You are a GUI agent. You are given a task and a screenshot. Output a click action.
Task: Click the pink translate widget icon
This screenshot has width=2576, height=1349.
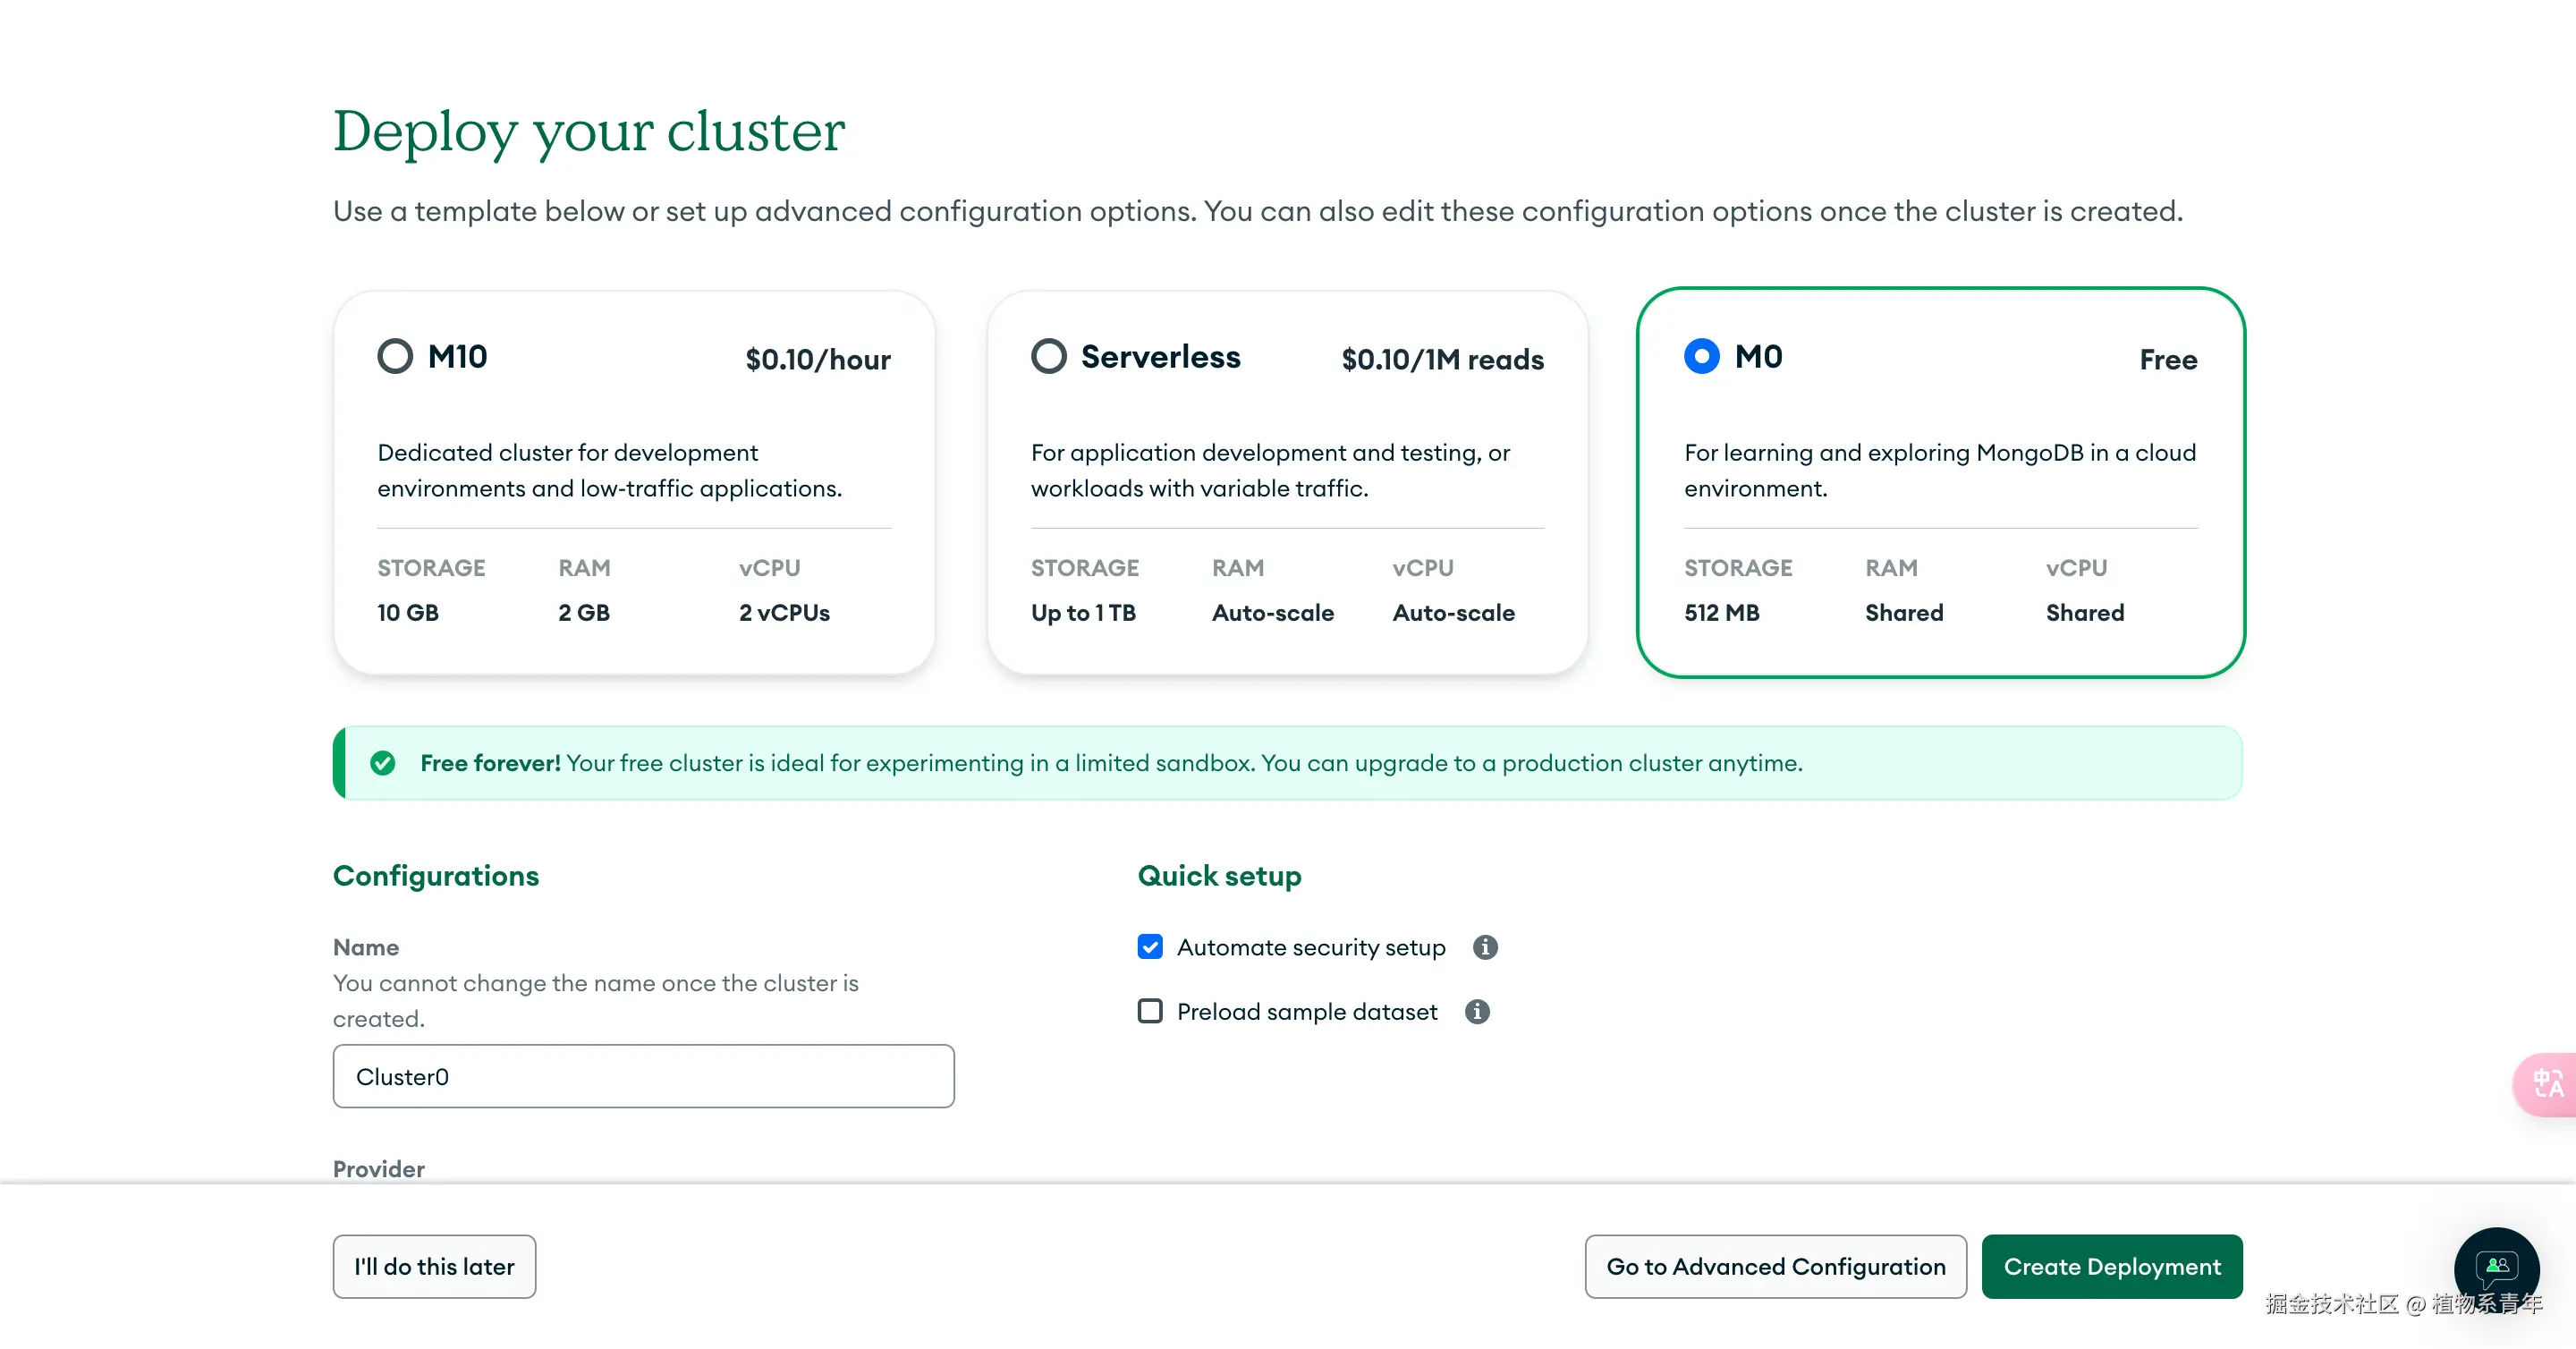click(x=2547, y=1083)
